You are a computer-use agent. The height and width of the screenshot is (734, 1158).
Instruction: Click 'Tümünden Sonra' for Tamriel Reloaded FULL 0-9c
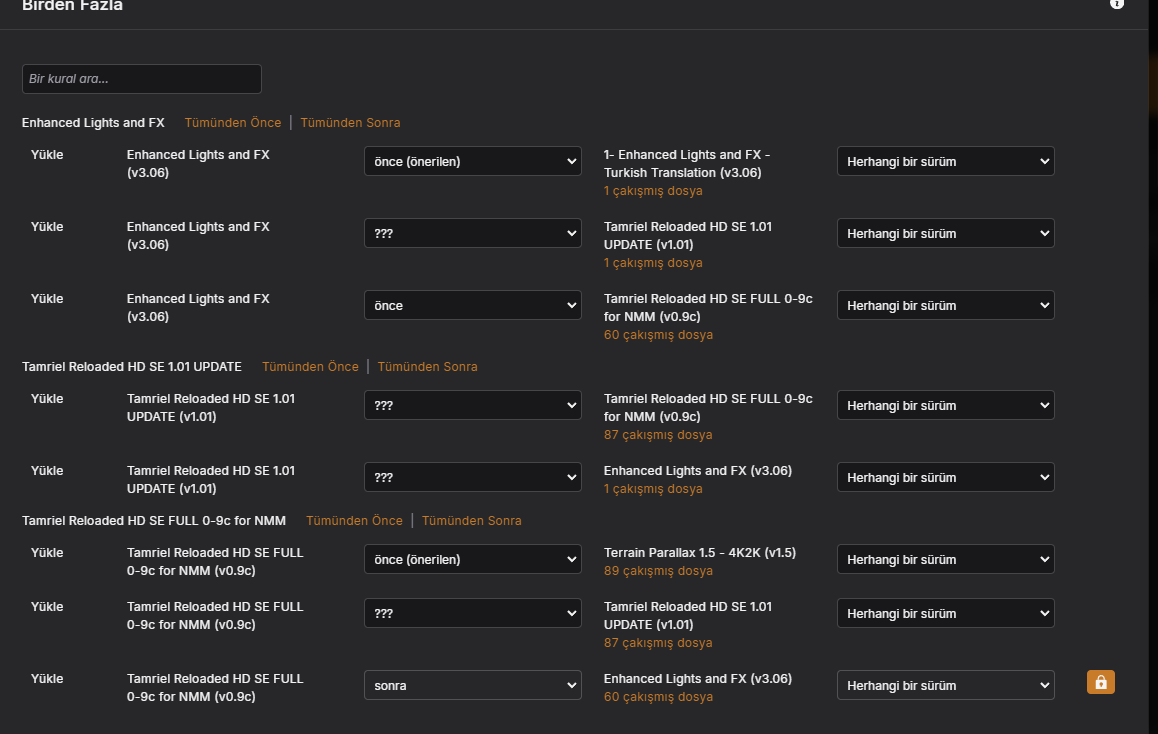click(471, 521)
